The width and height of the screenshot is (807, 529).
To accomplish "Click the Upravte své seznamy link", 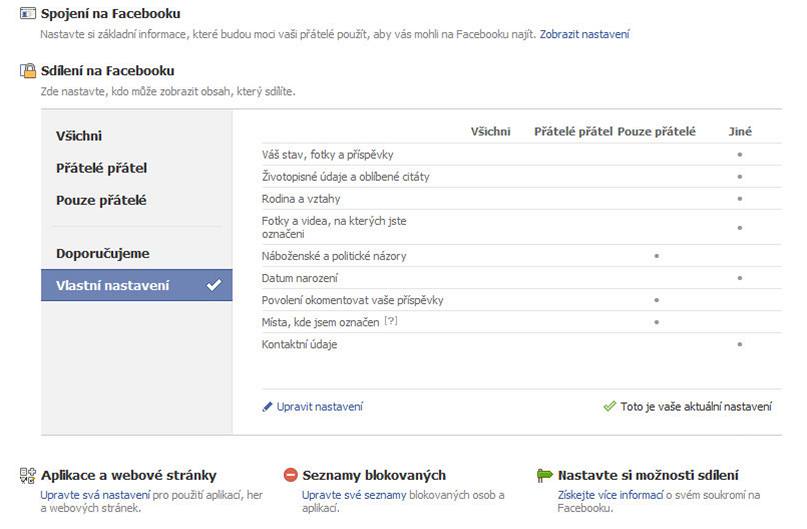I will (x=340, y=495).
